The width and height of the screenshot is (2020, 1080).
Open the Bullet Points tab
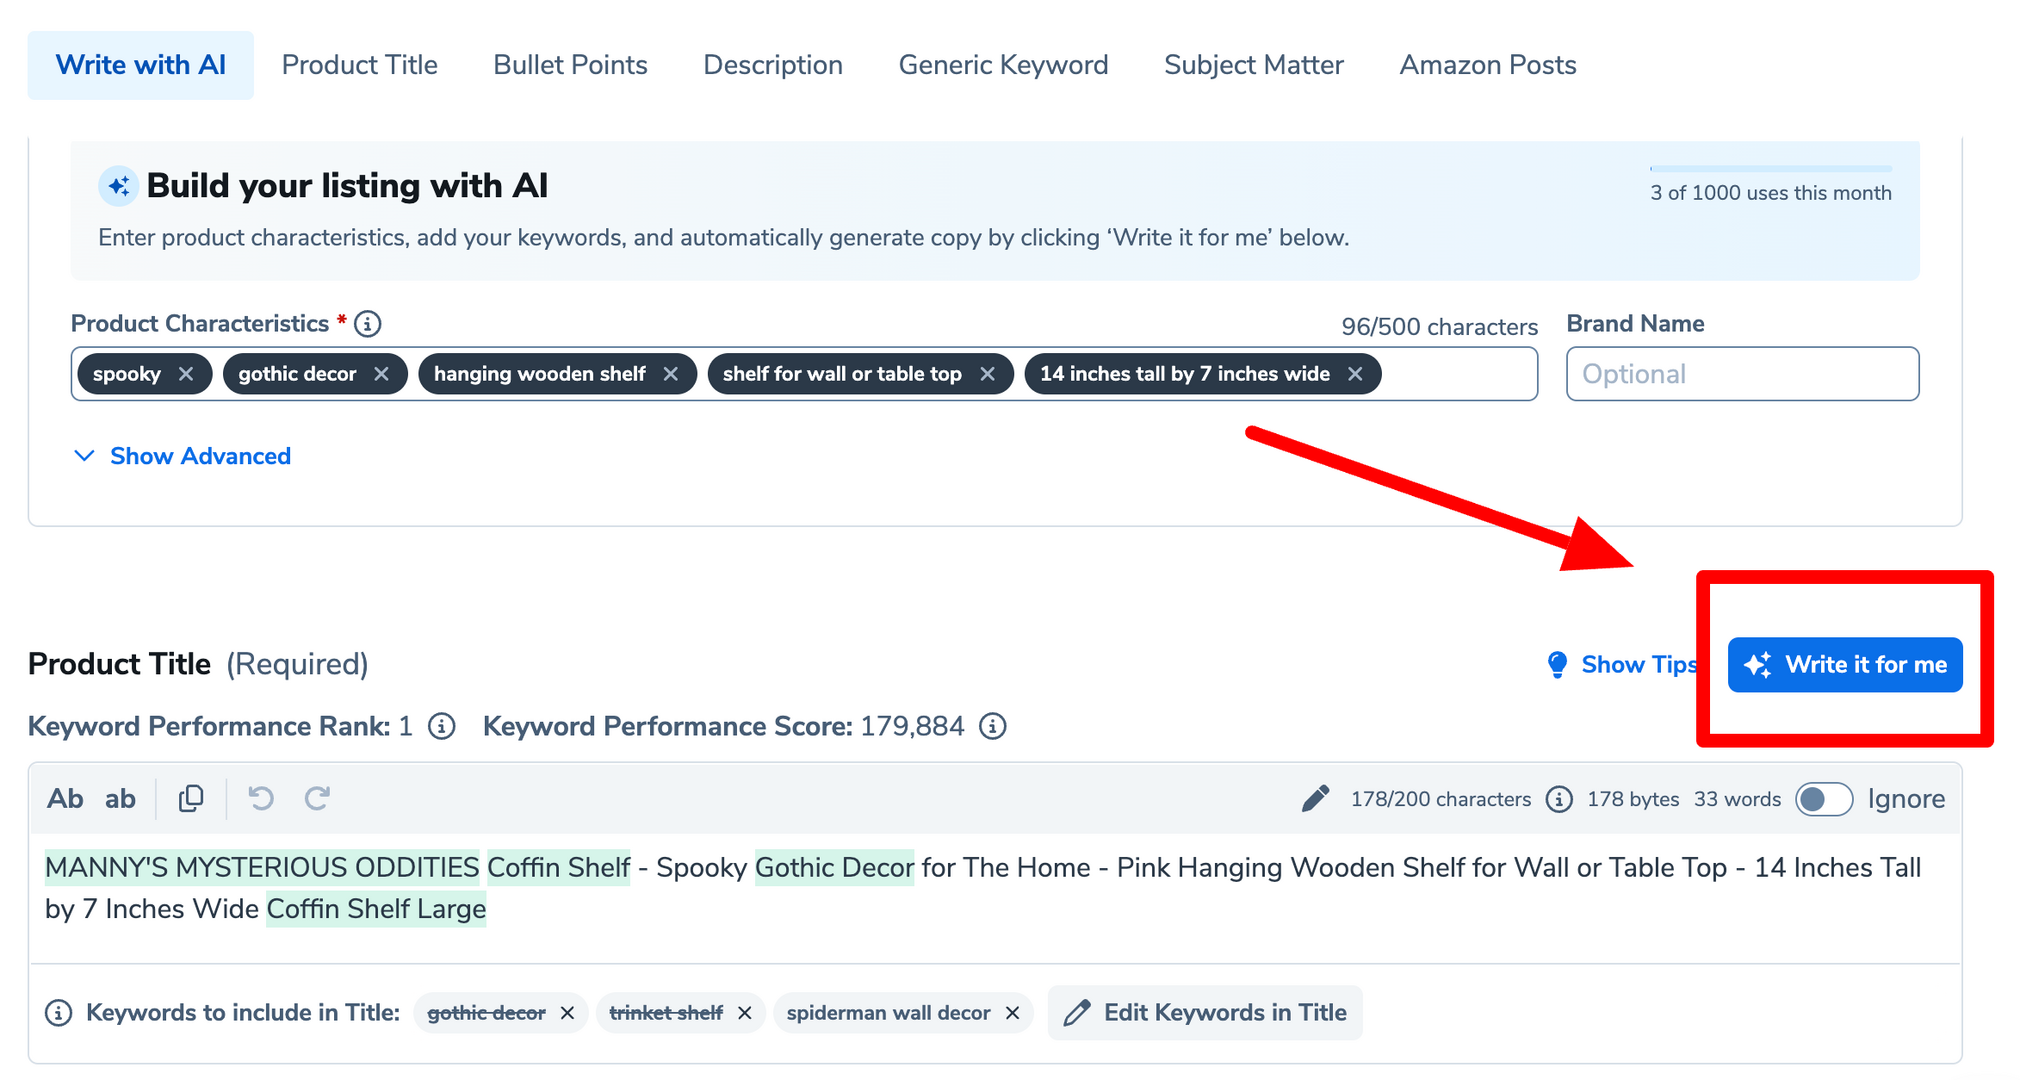(x=570, y=65)
